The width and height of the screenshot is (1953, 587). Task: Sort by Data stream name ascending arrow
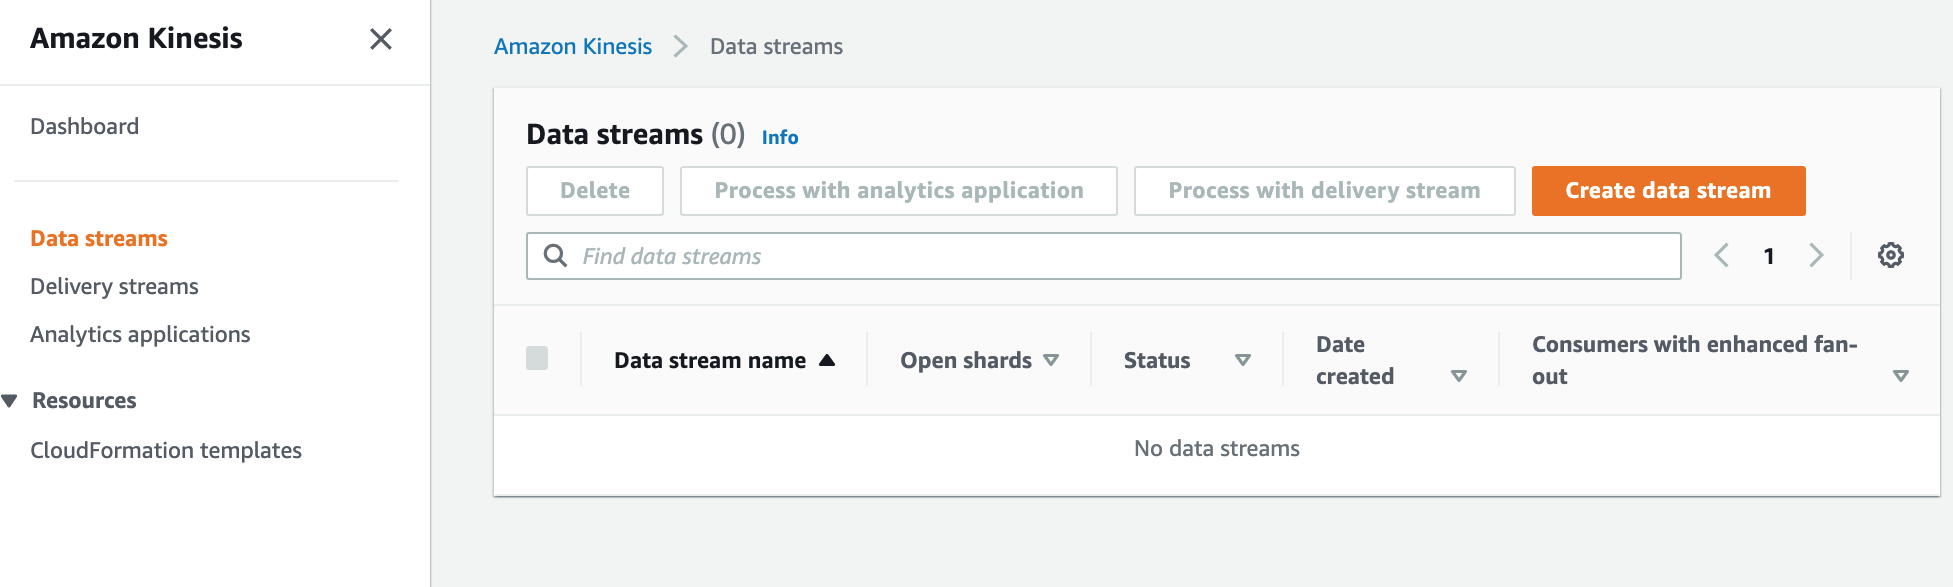[x=827, y=360]
